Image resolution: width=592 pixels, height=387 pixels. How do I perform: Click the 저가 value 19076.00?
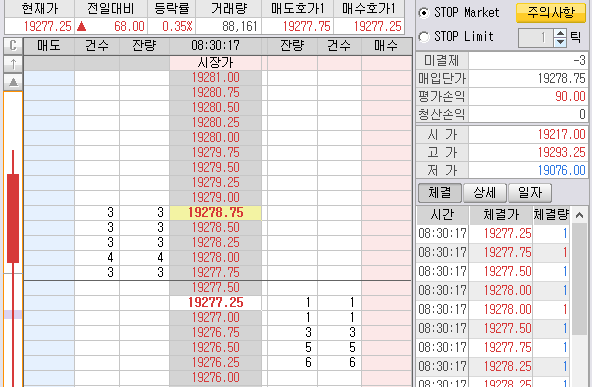(x=561, y=170)
